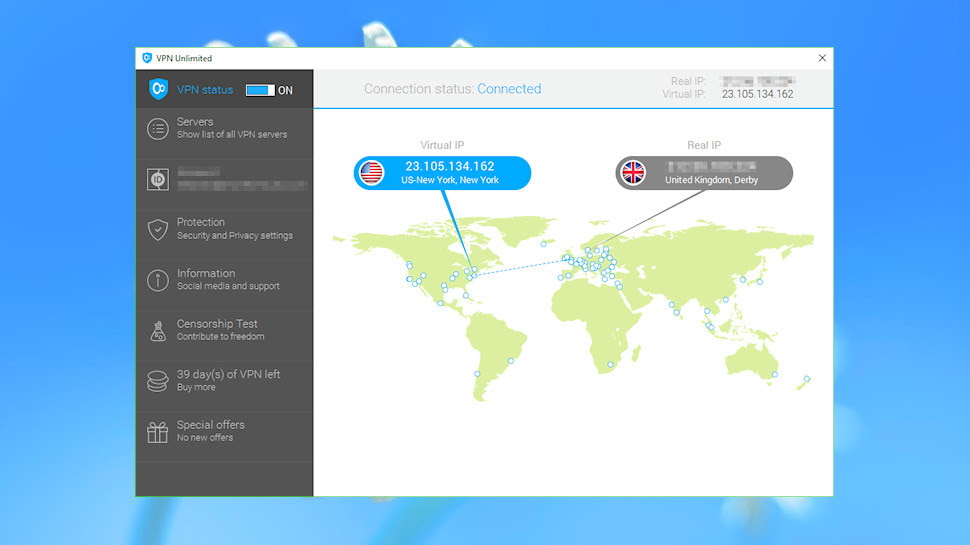Click the Censorship Test flask icon
This screenshot has height=545, width=970.
(x=158, y=331)
